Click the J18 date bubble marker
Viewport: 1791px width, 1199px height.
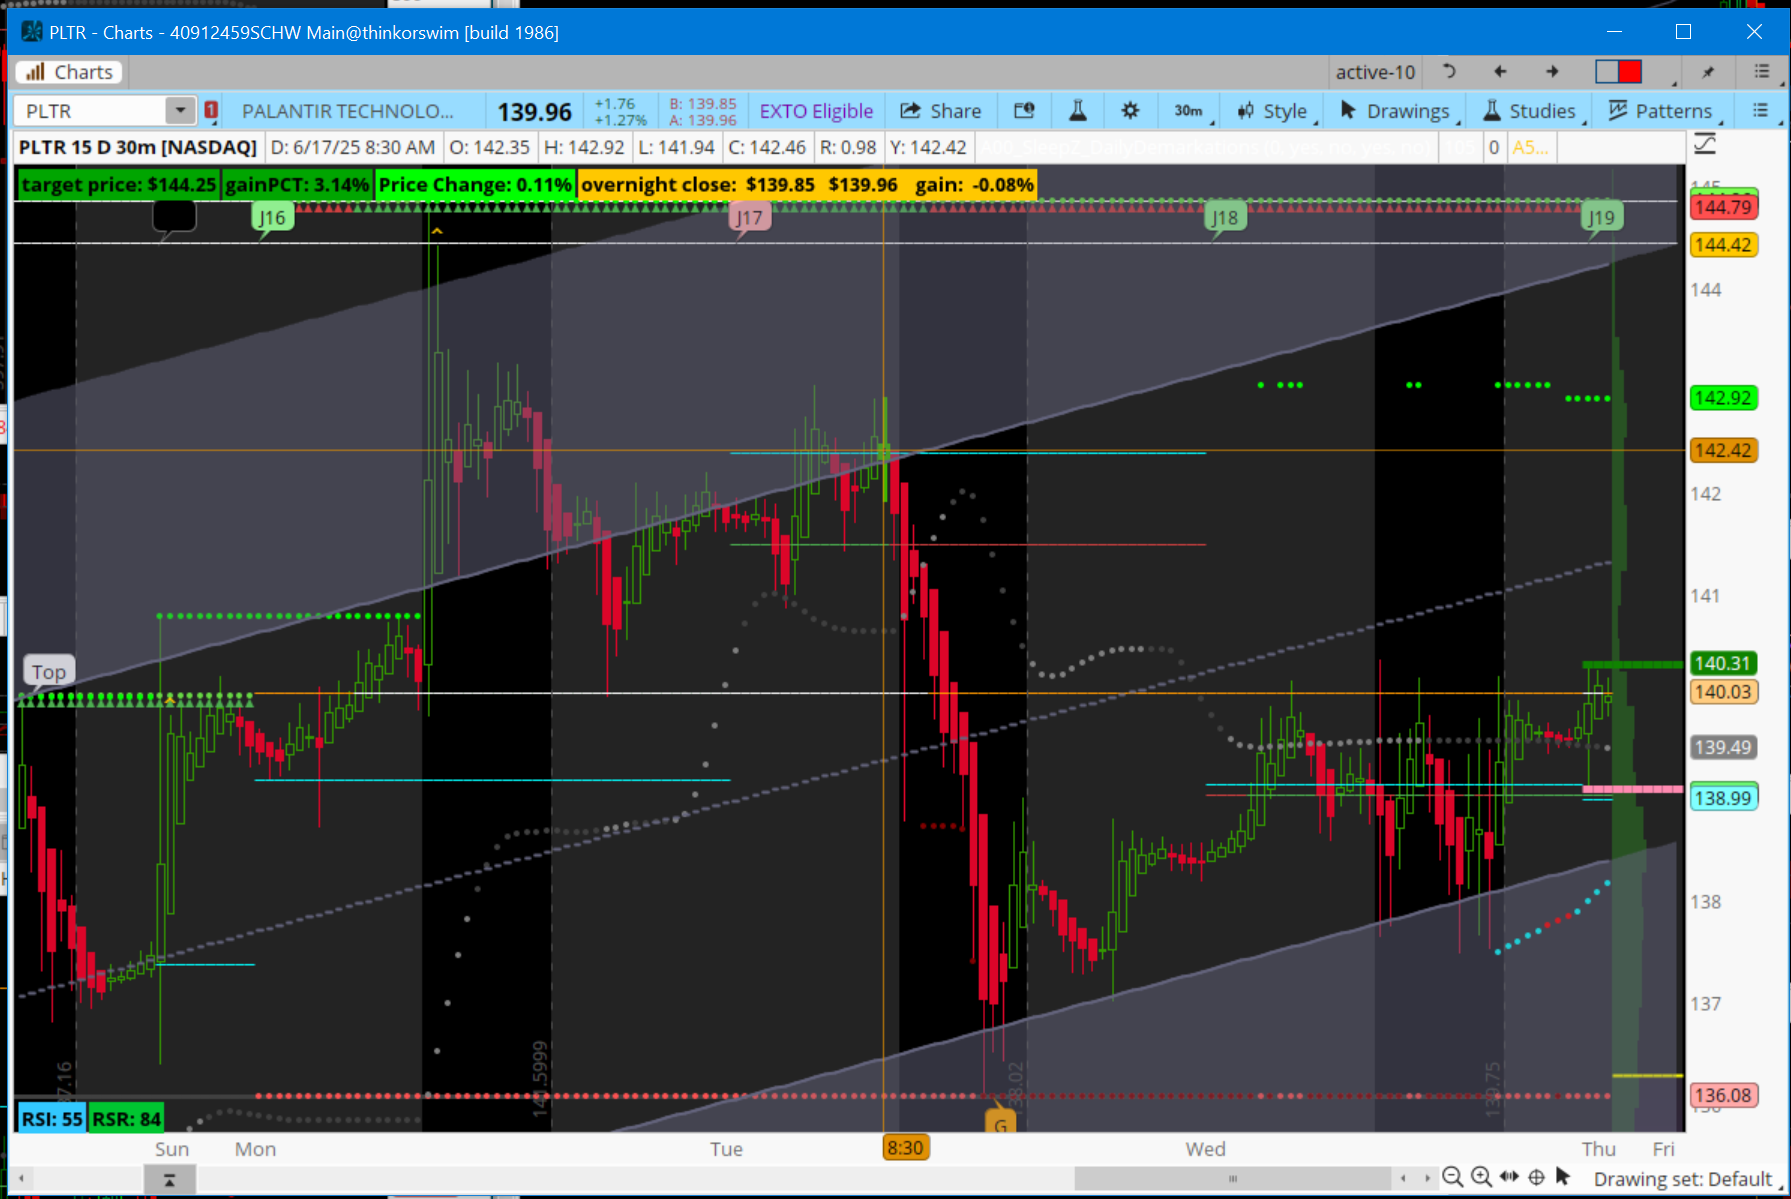(x=1225, y=218)
